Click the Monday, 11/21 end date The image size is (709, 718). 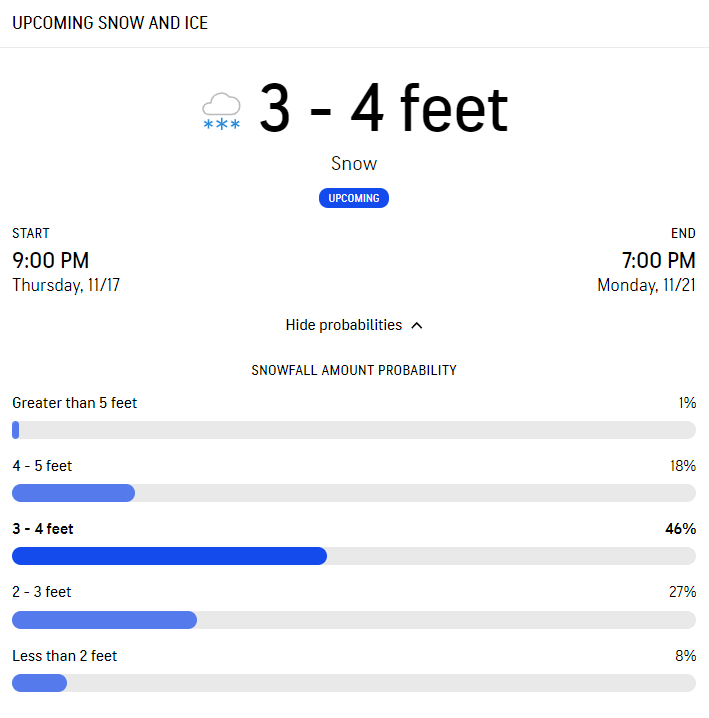pyautogui.click(x=646, y=285)
